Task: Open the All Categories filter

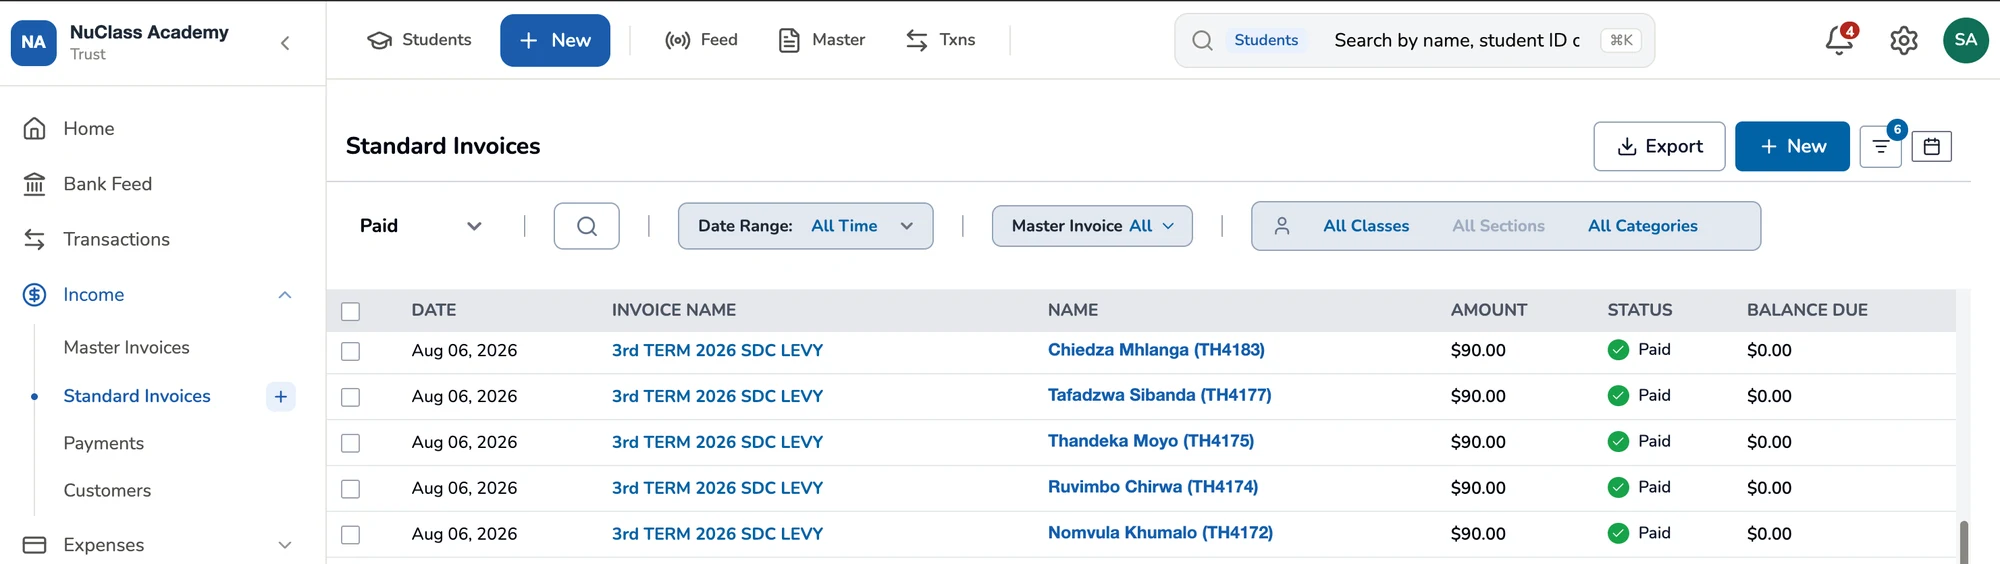Action: click(x=1642, y=226)
